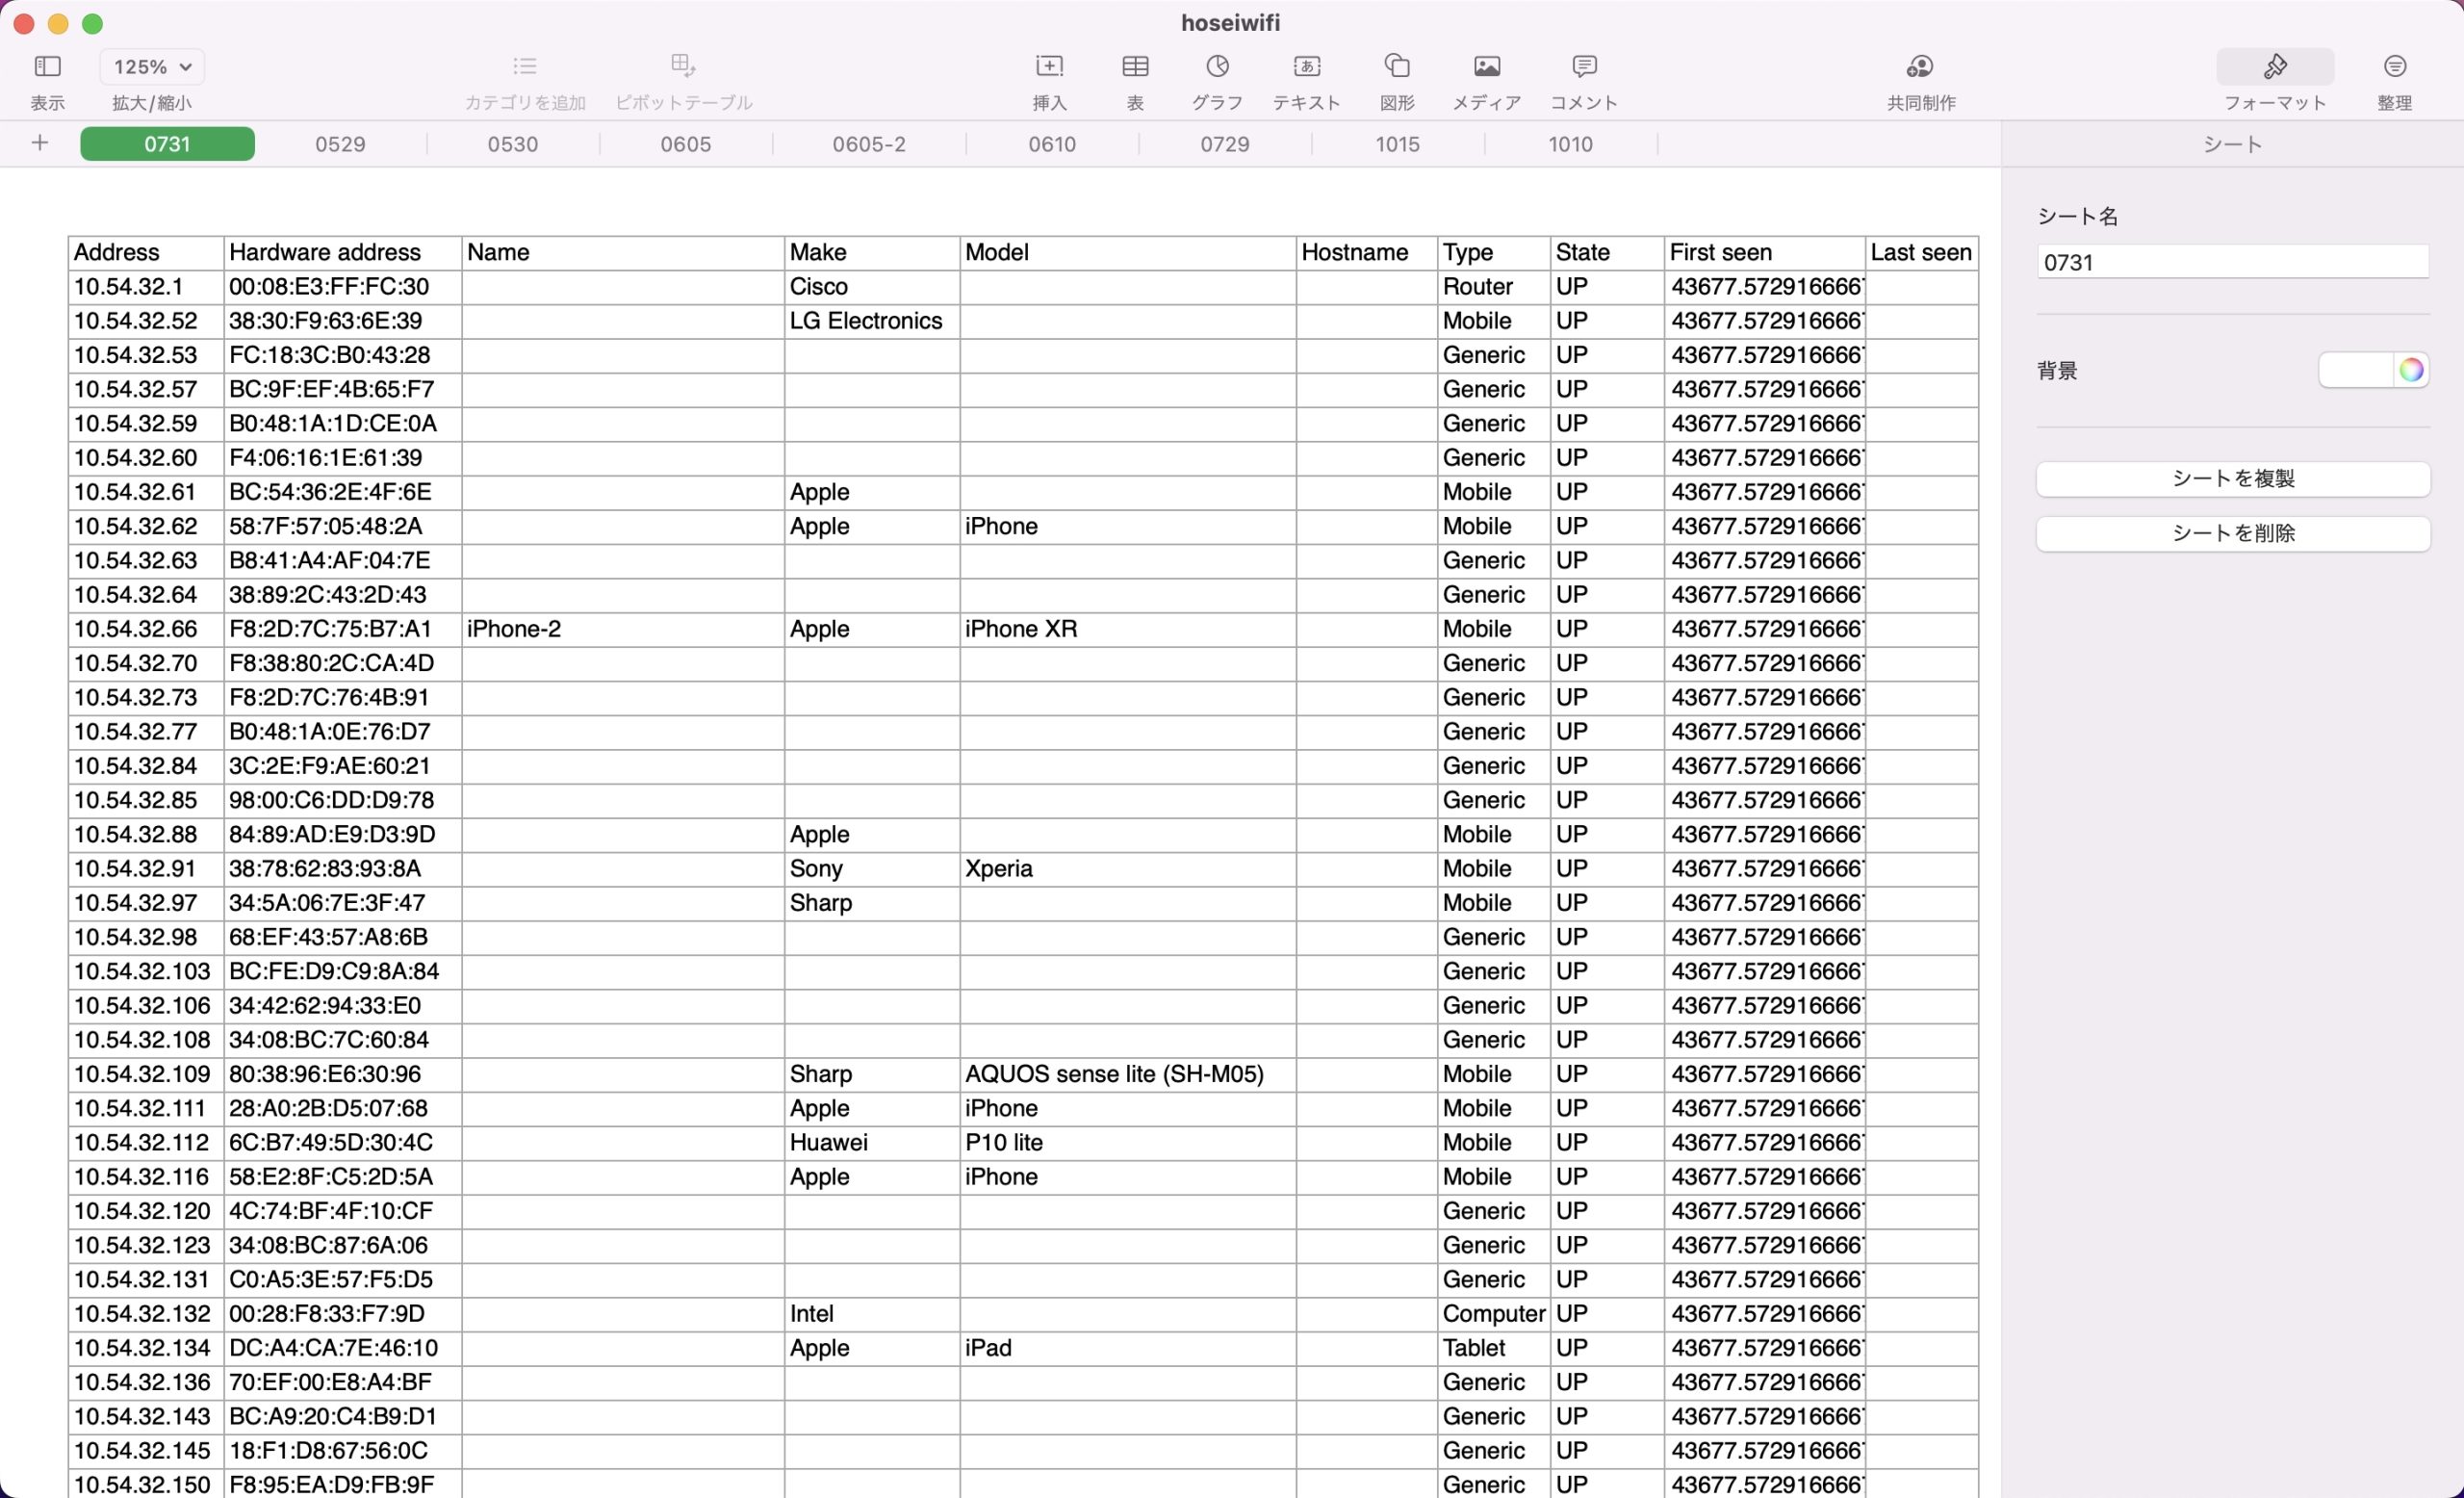Open the Chart (グラフ) icon menu
Image resolution: width=2464 pixels, height=1498 pixels.
point(1217,67)
